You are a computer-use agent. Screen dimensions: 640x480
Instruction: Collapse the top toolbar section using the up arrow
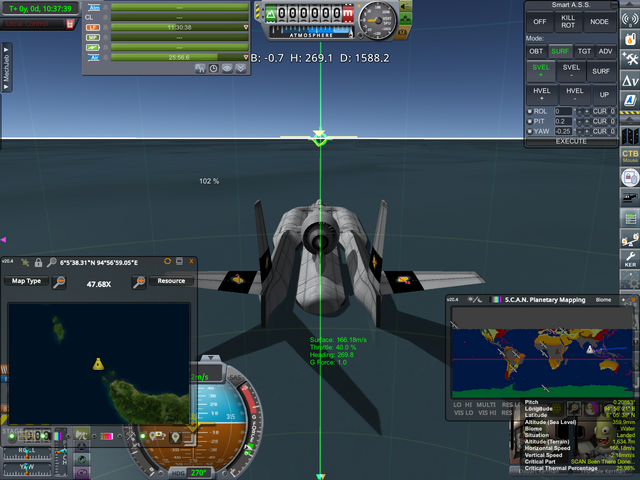(629, 4)
